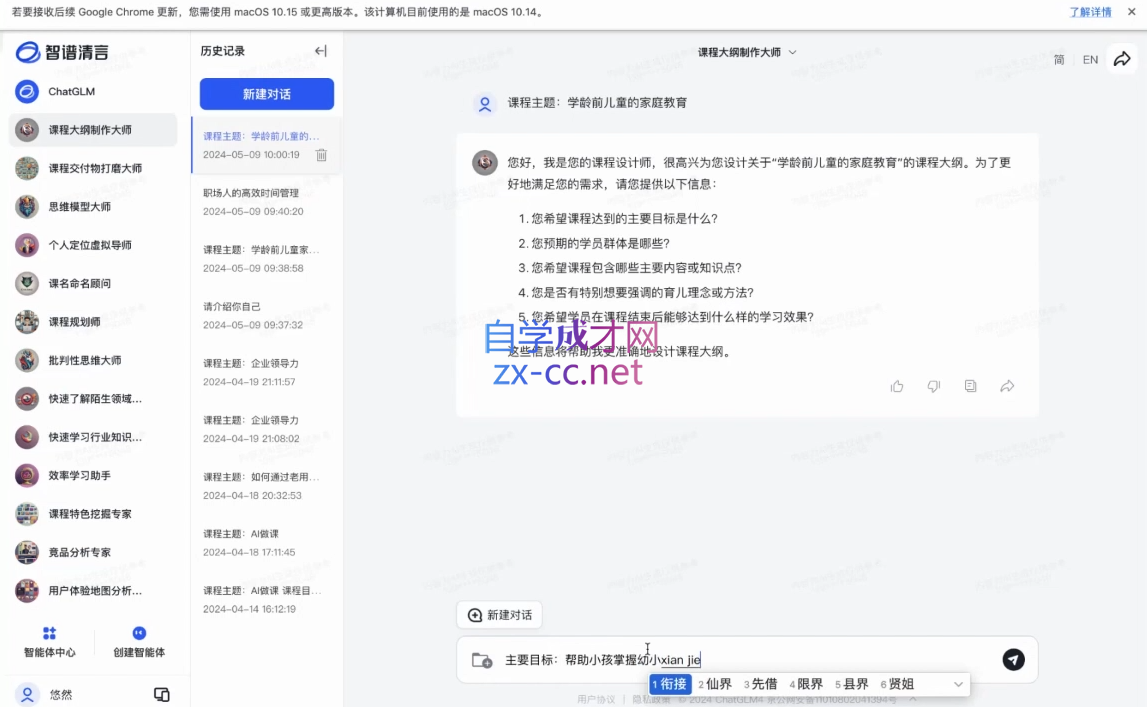Open 快速了解陌生领域 agent
The height and width of the screenshot is (707, 1147).
tap(93, 398)
